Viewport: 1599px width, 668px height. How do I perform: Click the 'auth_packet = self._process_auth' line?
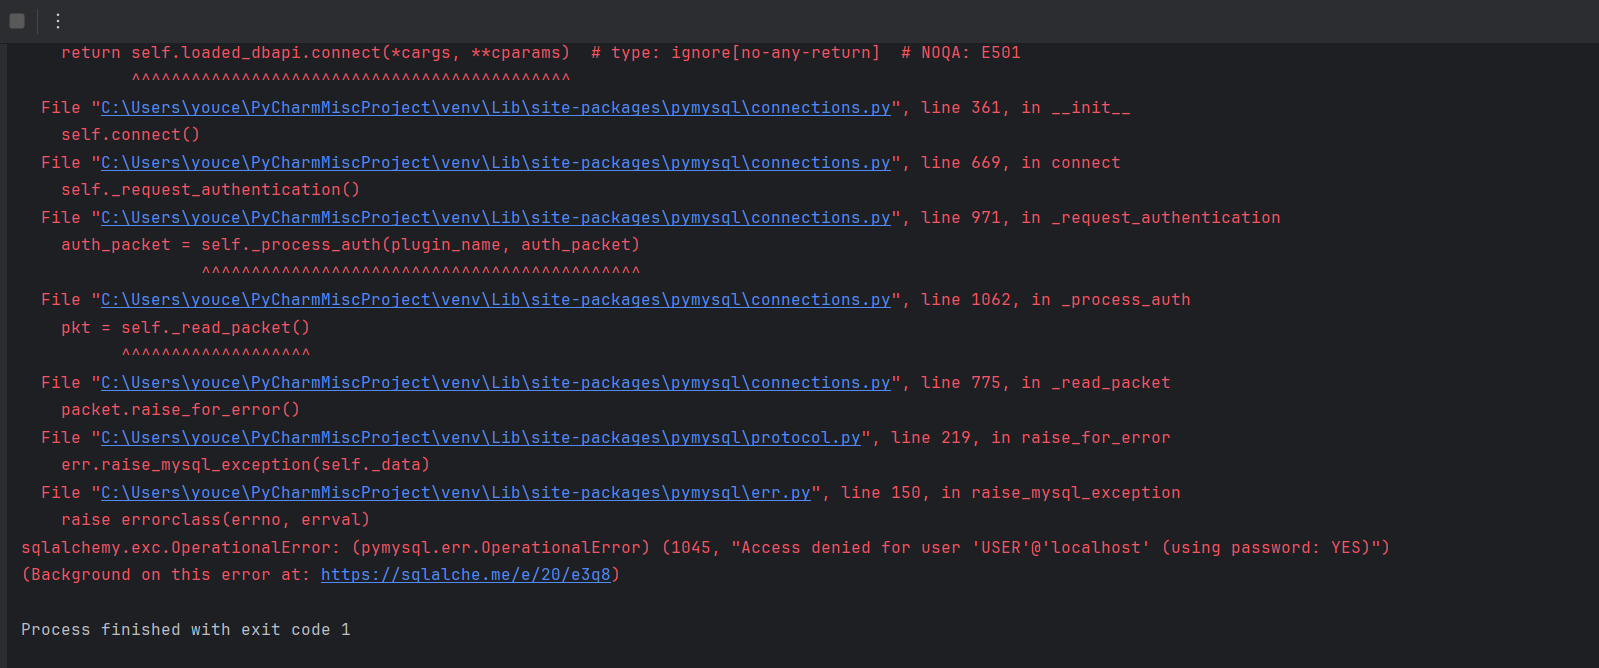[x=350, y=245]
